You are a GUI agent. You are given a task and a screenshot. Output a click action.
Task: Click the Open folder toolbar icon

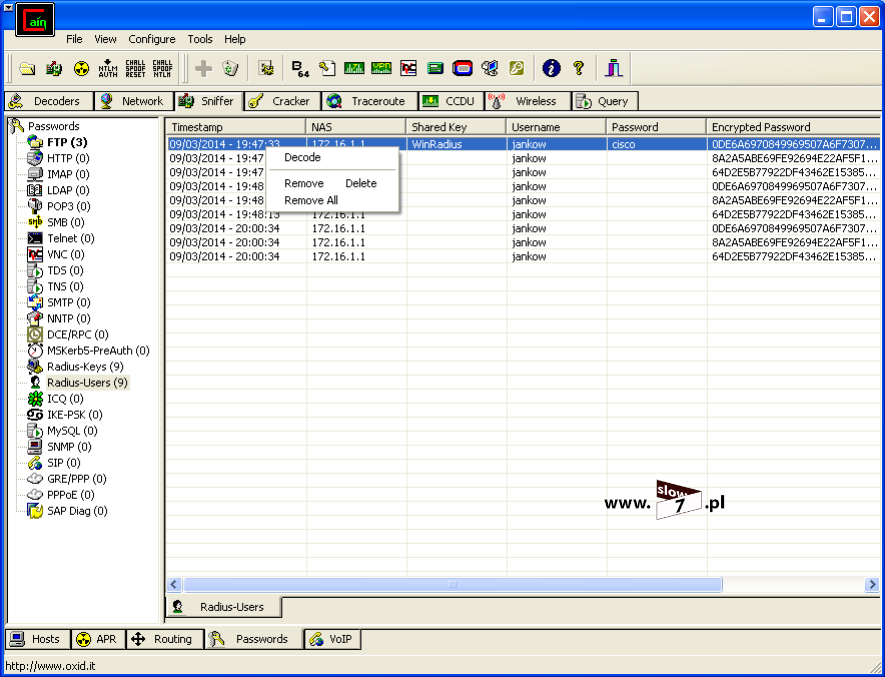pyautogui.click(x=27, y=69)
